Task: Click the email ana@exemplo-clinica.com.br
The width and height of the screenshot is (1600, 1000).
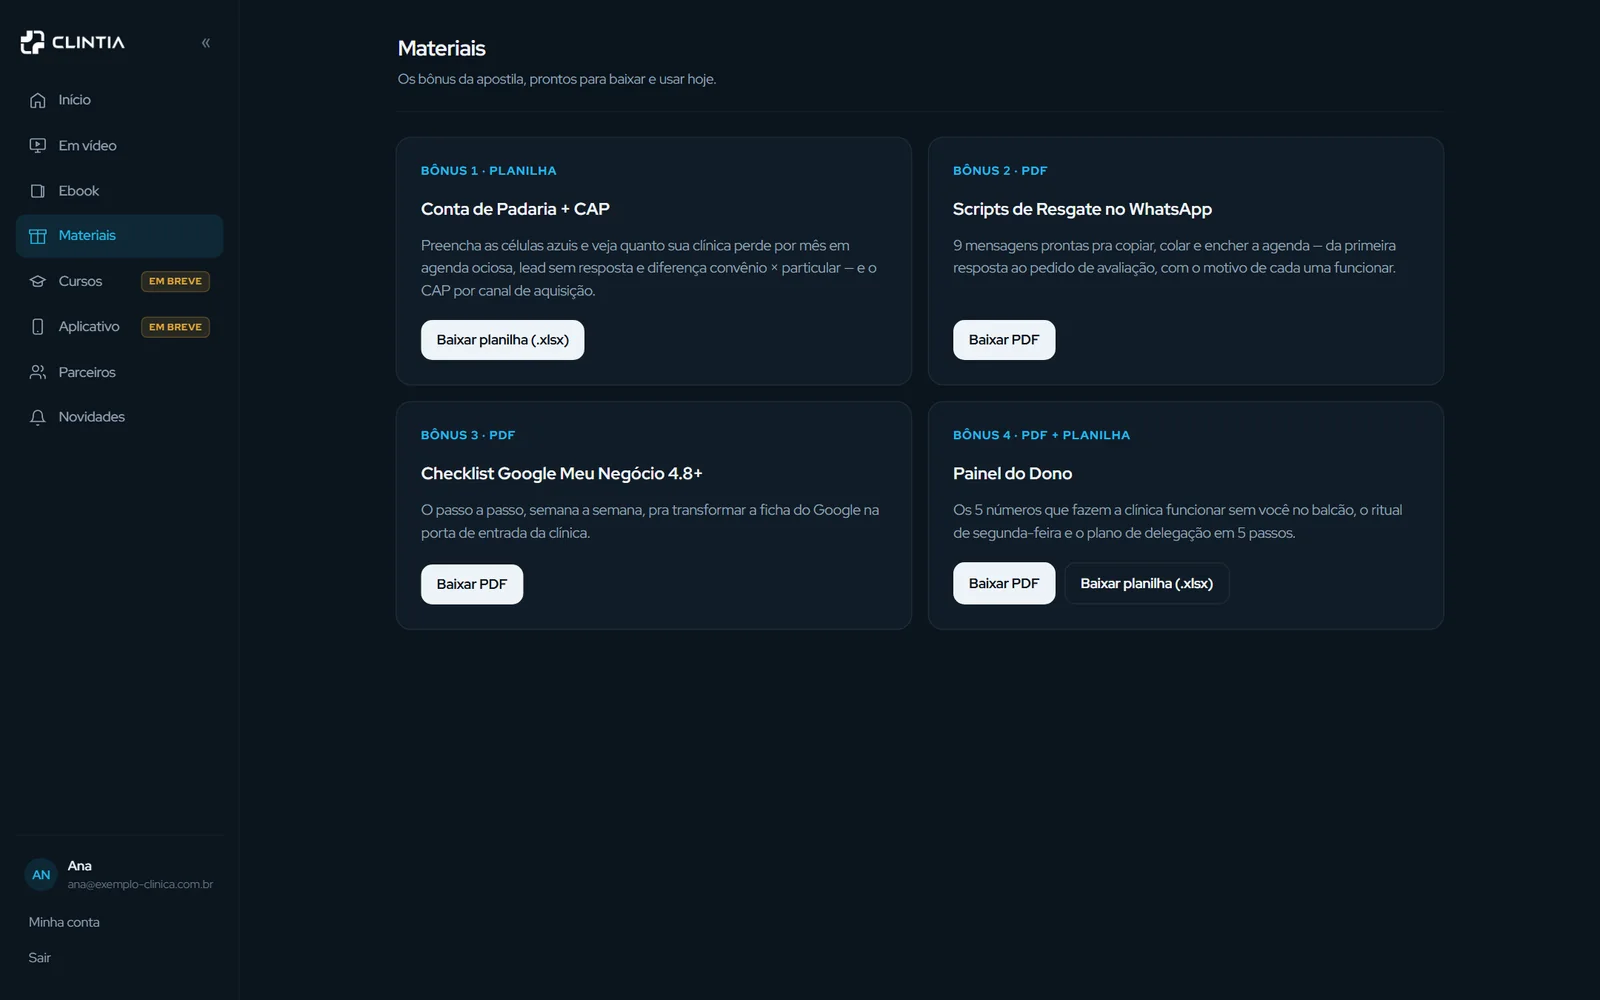Action: point(140,884)
